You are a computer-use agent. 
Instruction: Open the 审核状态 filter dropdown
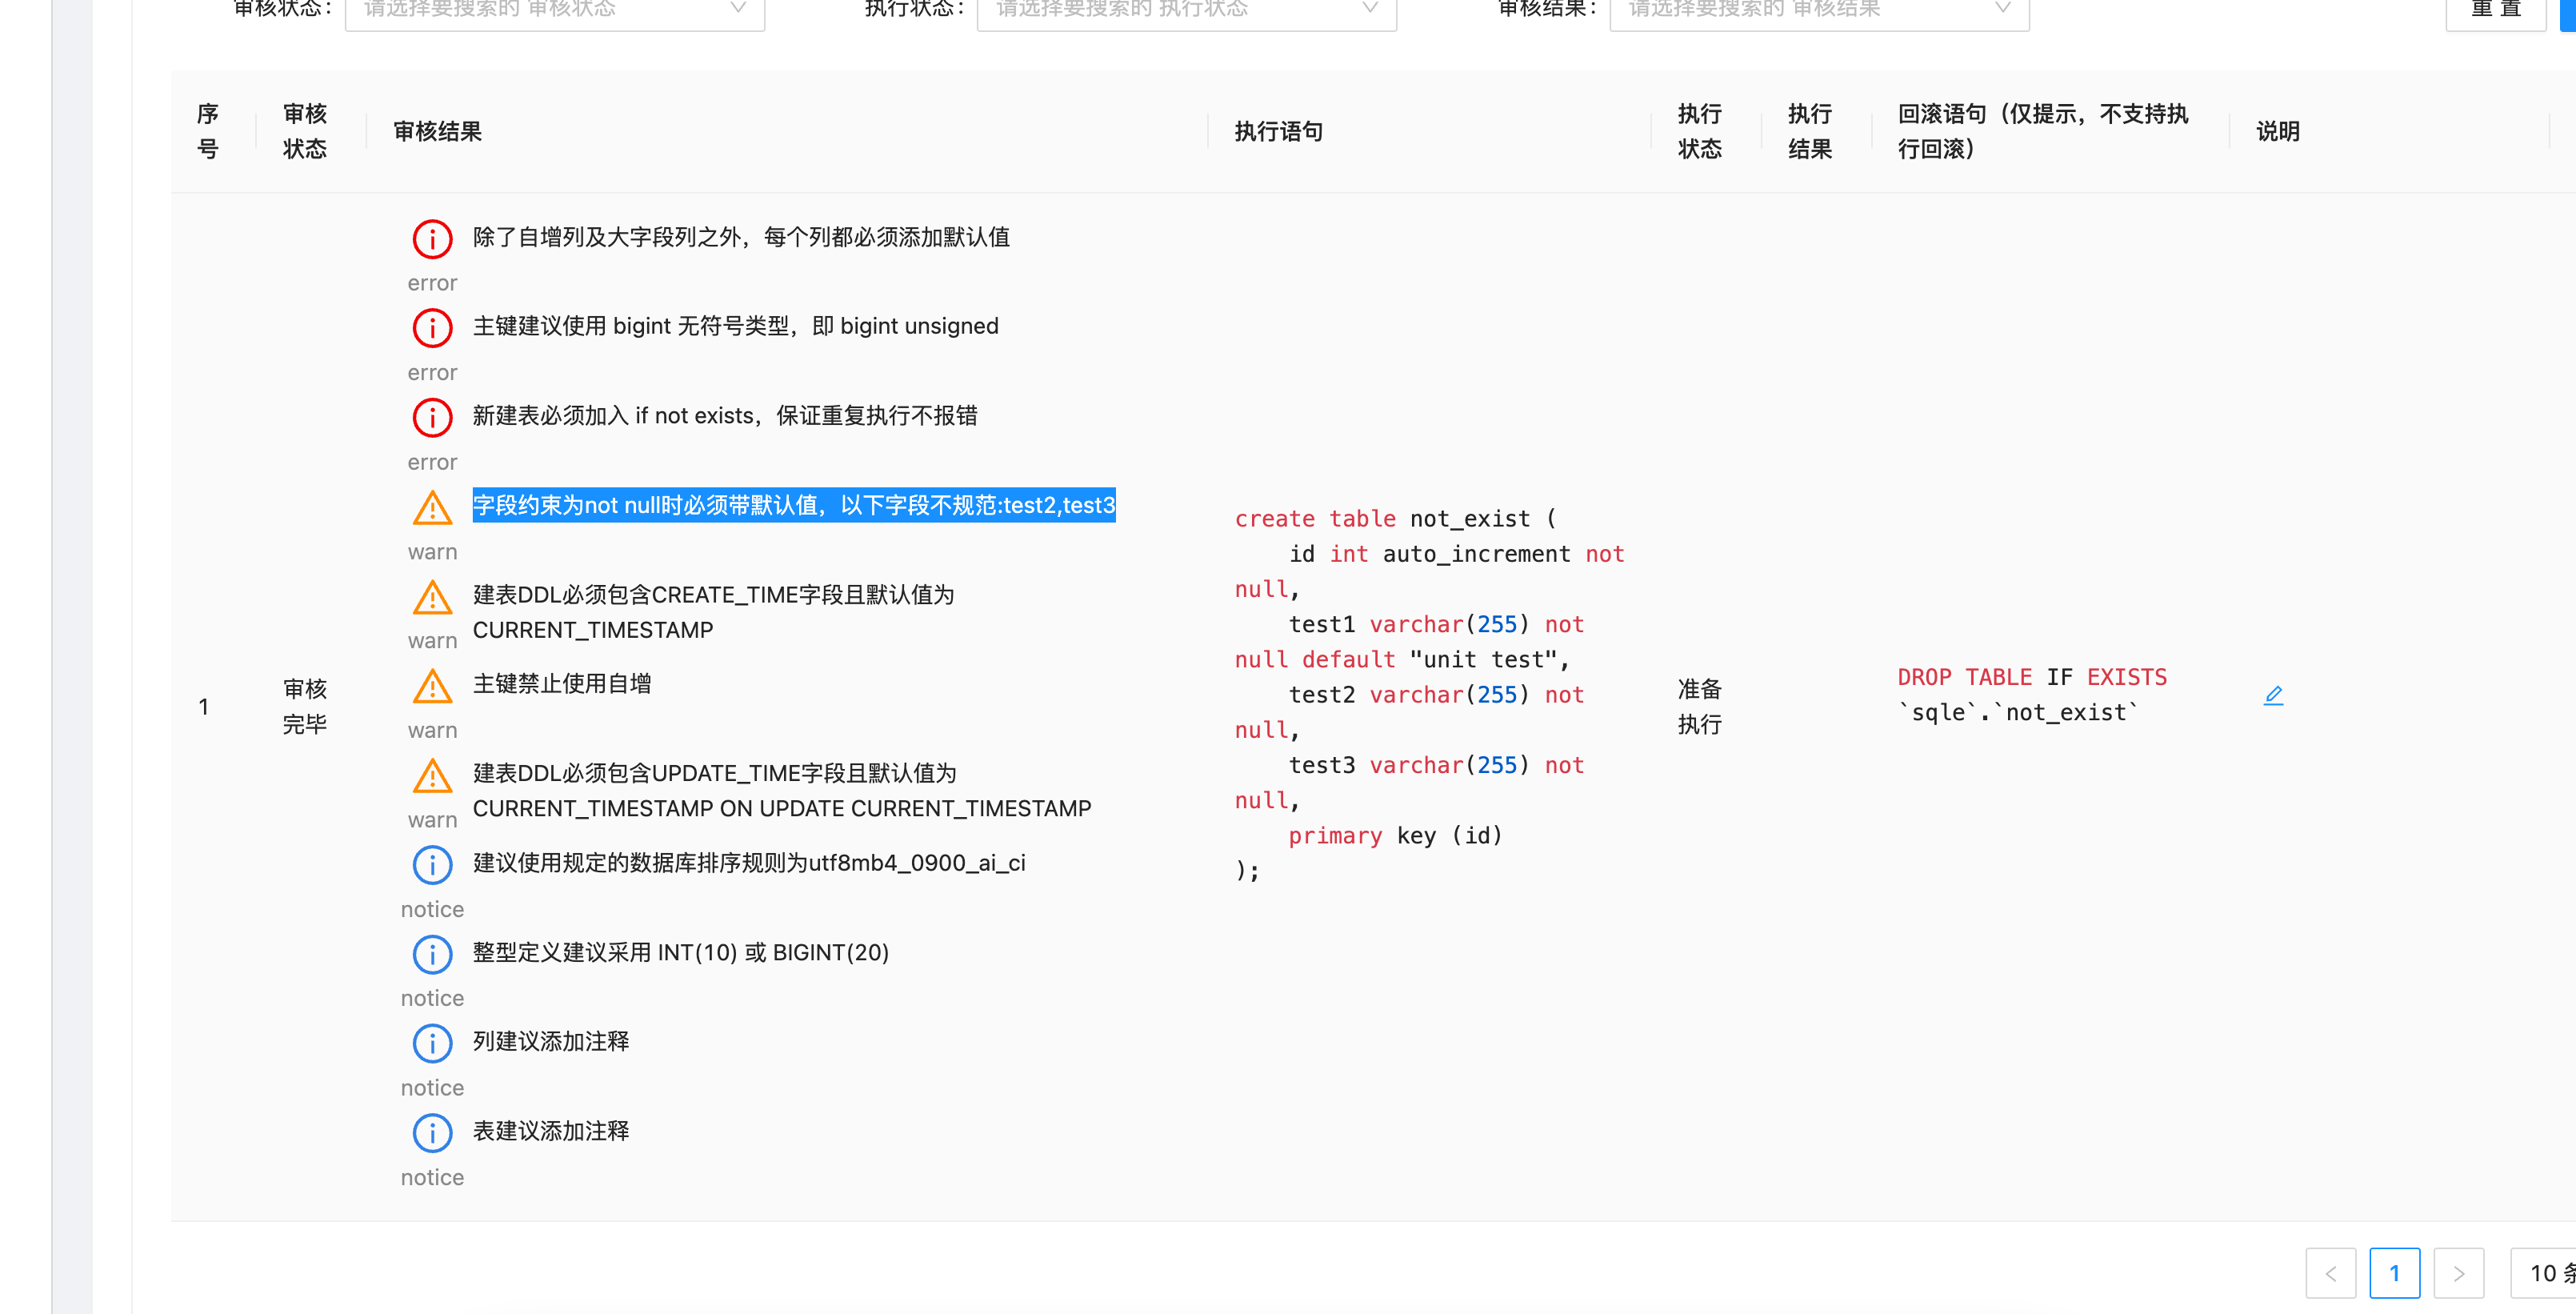coord(555,10)
